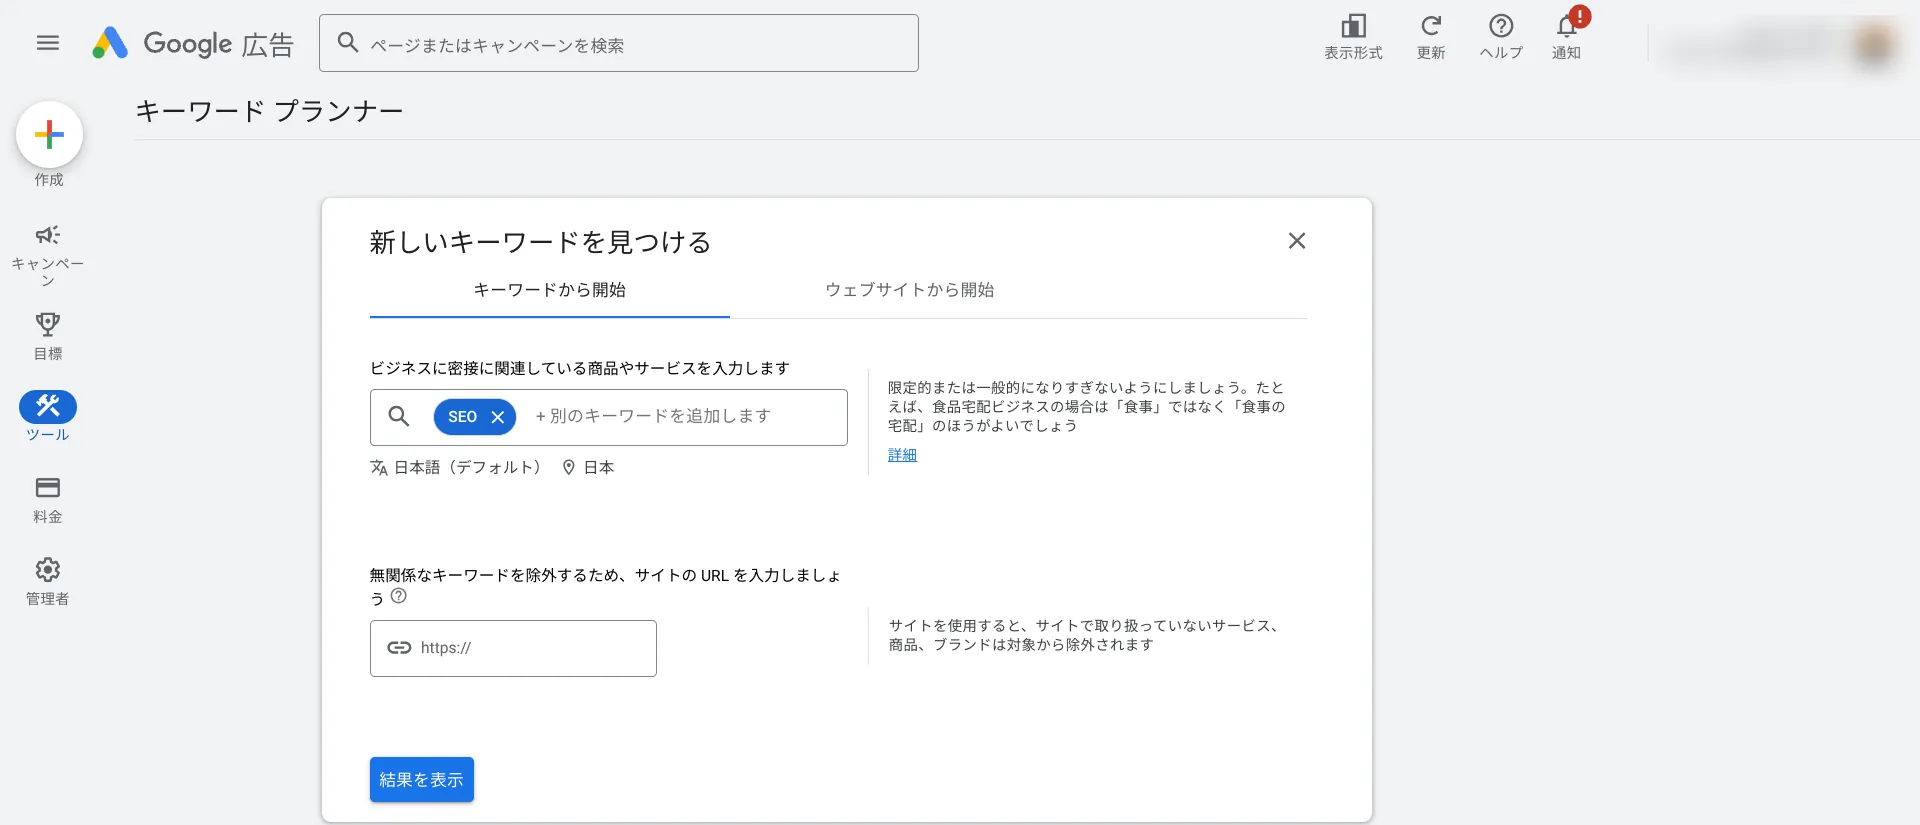Screen dimensions: 1920x825
Task: Open the 詳細 link
Action: tap(902, 455)
